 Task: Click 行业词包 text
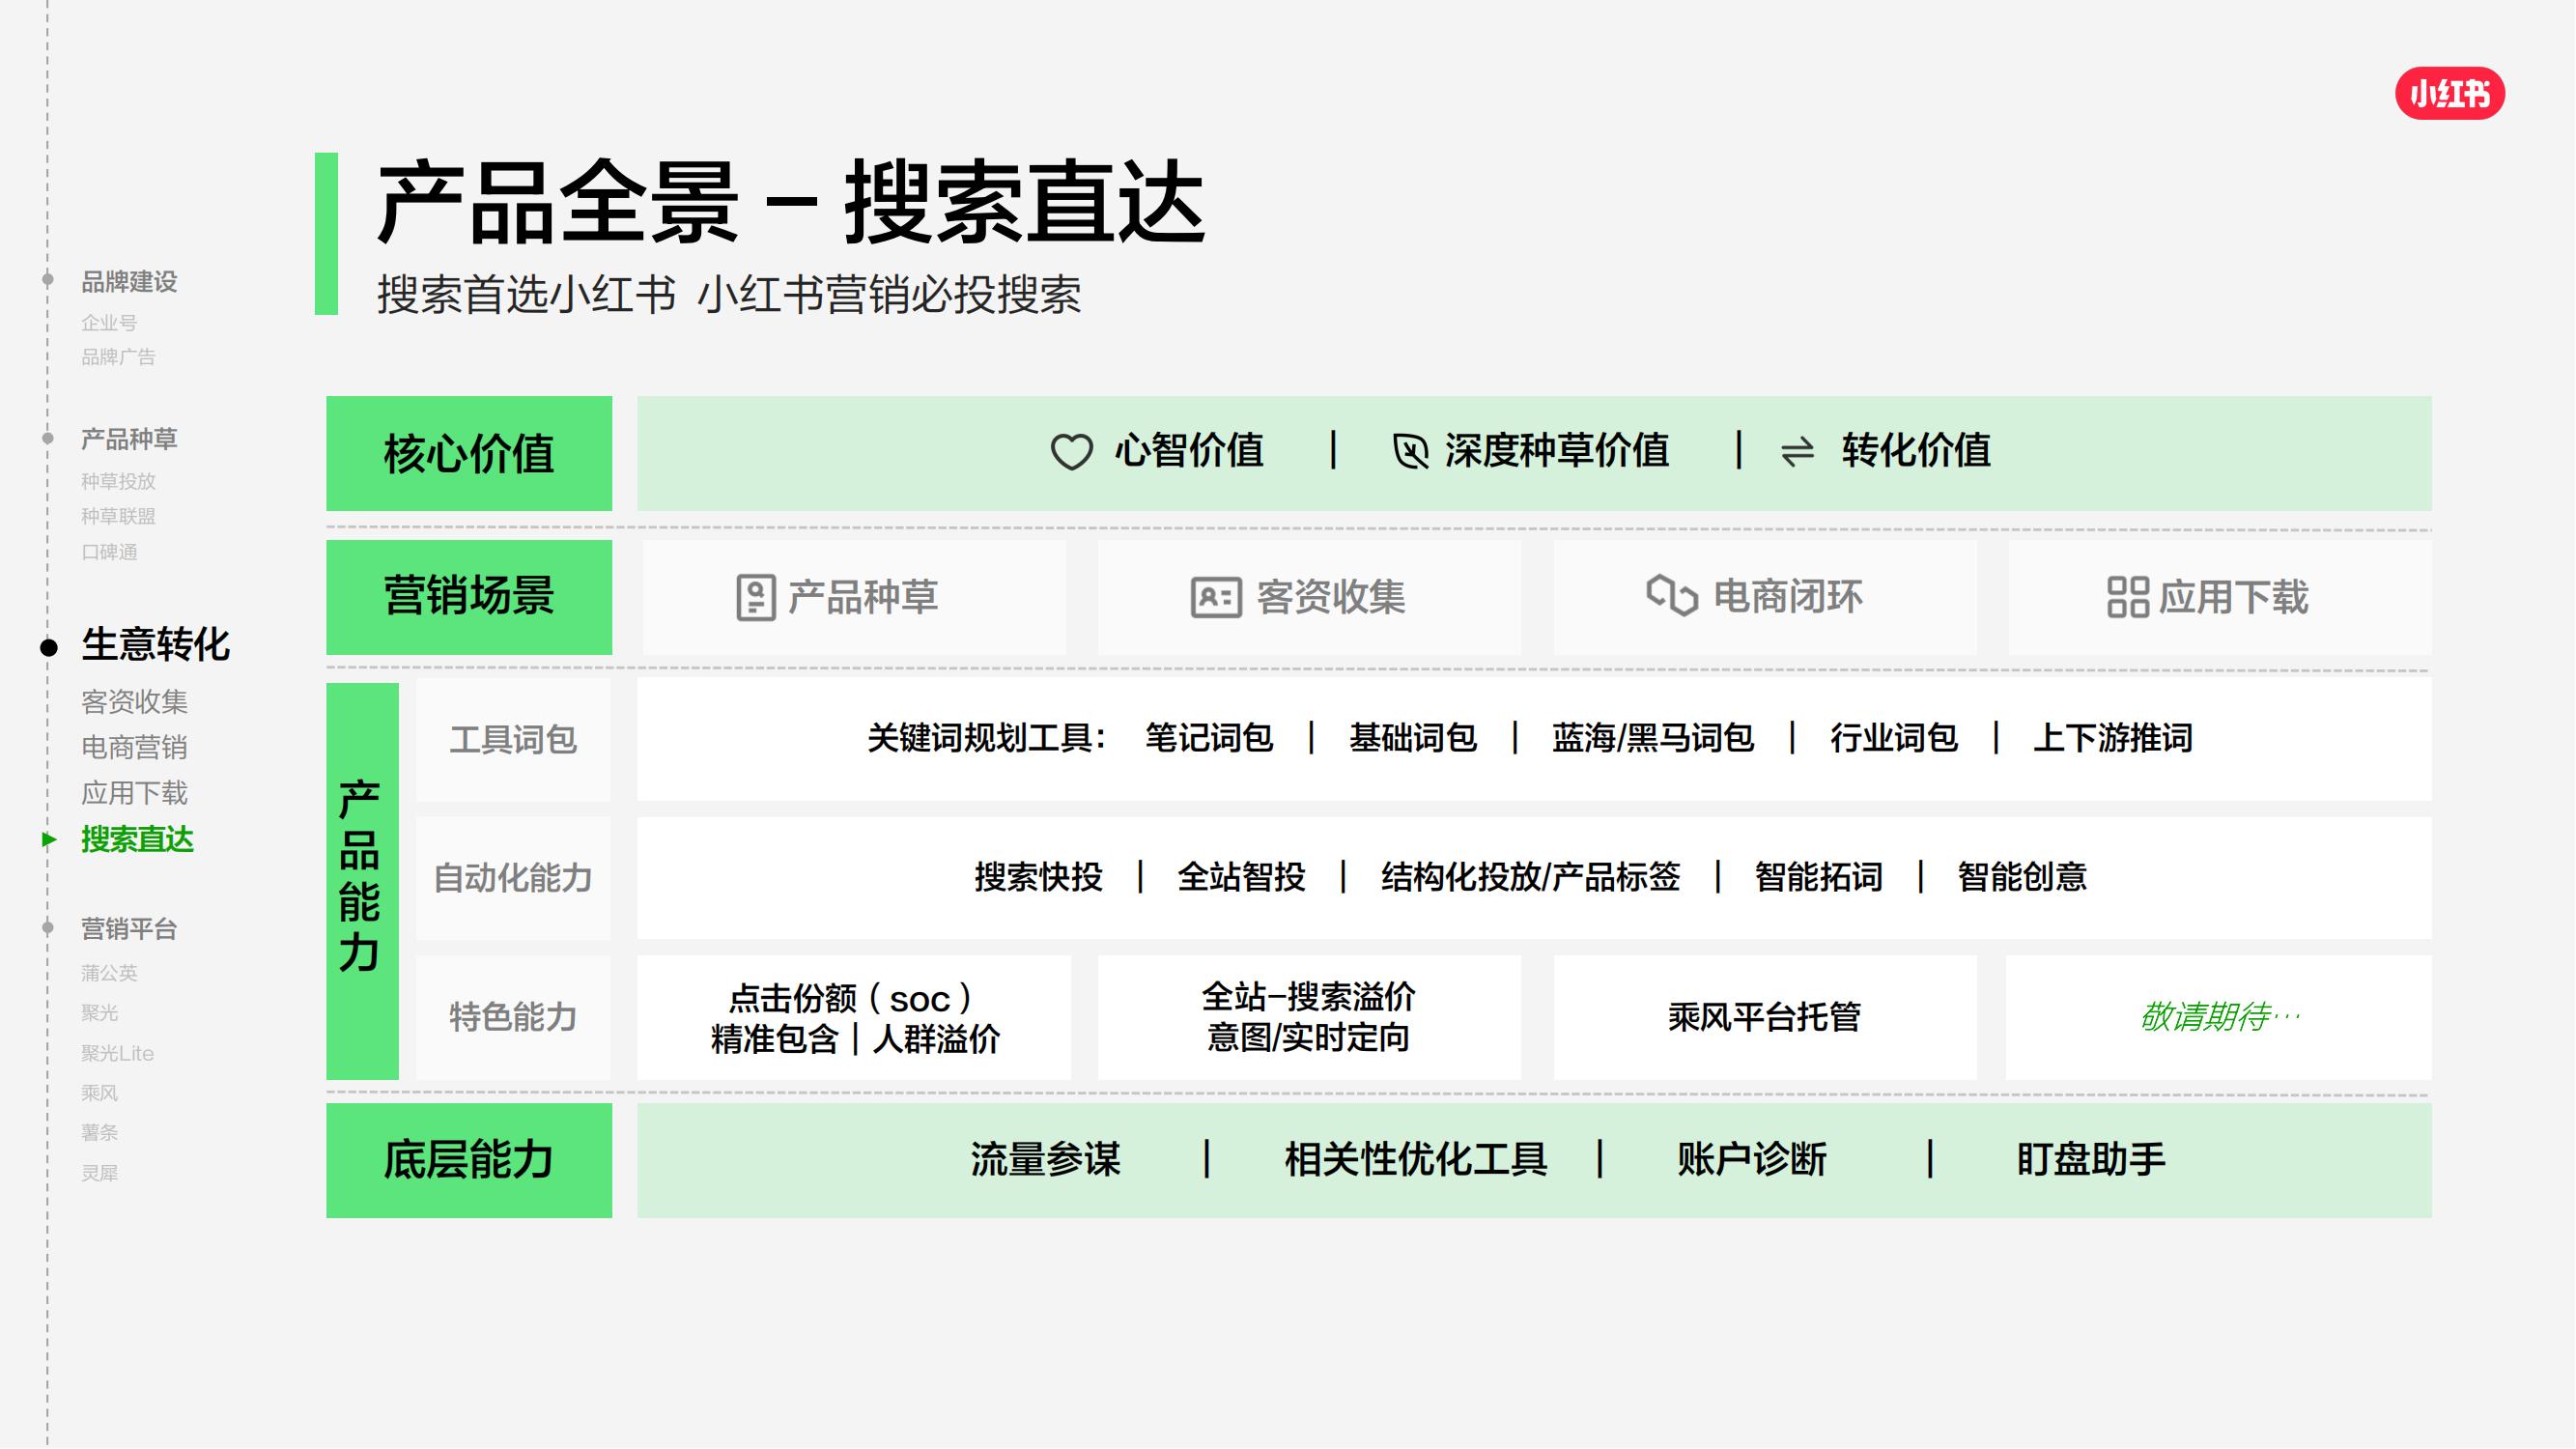click(1894, 739)
